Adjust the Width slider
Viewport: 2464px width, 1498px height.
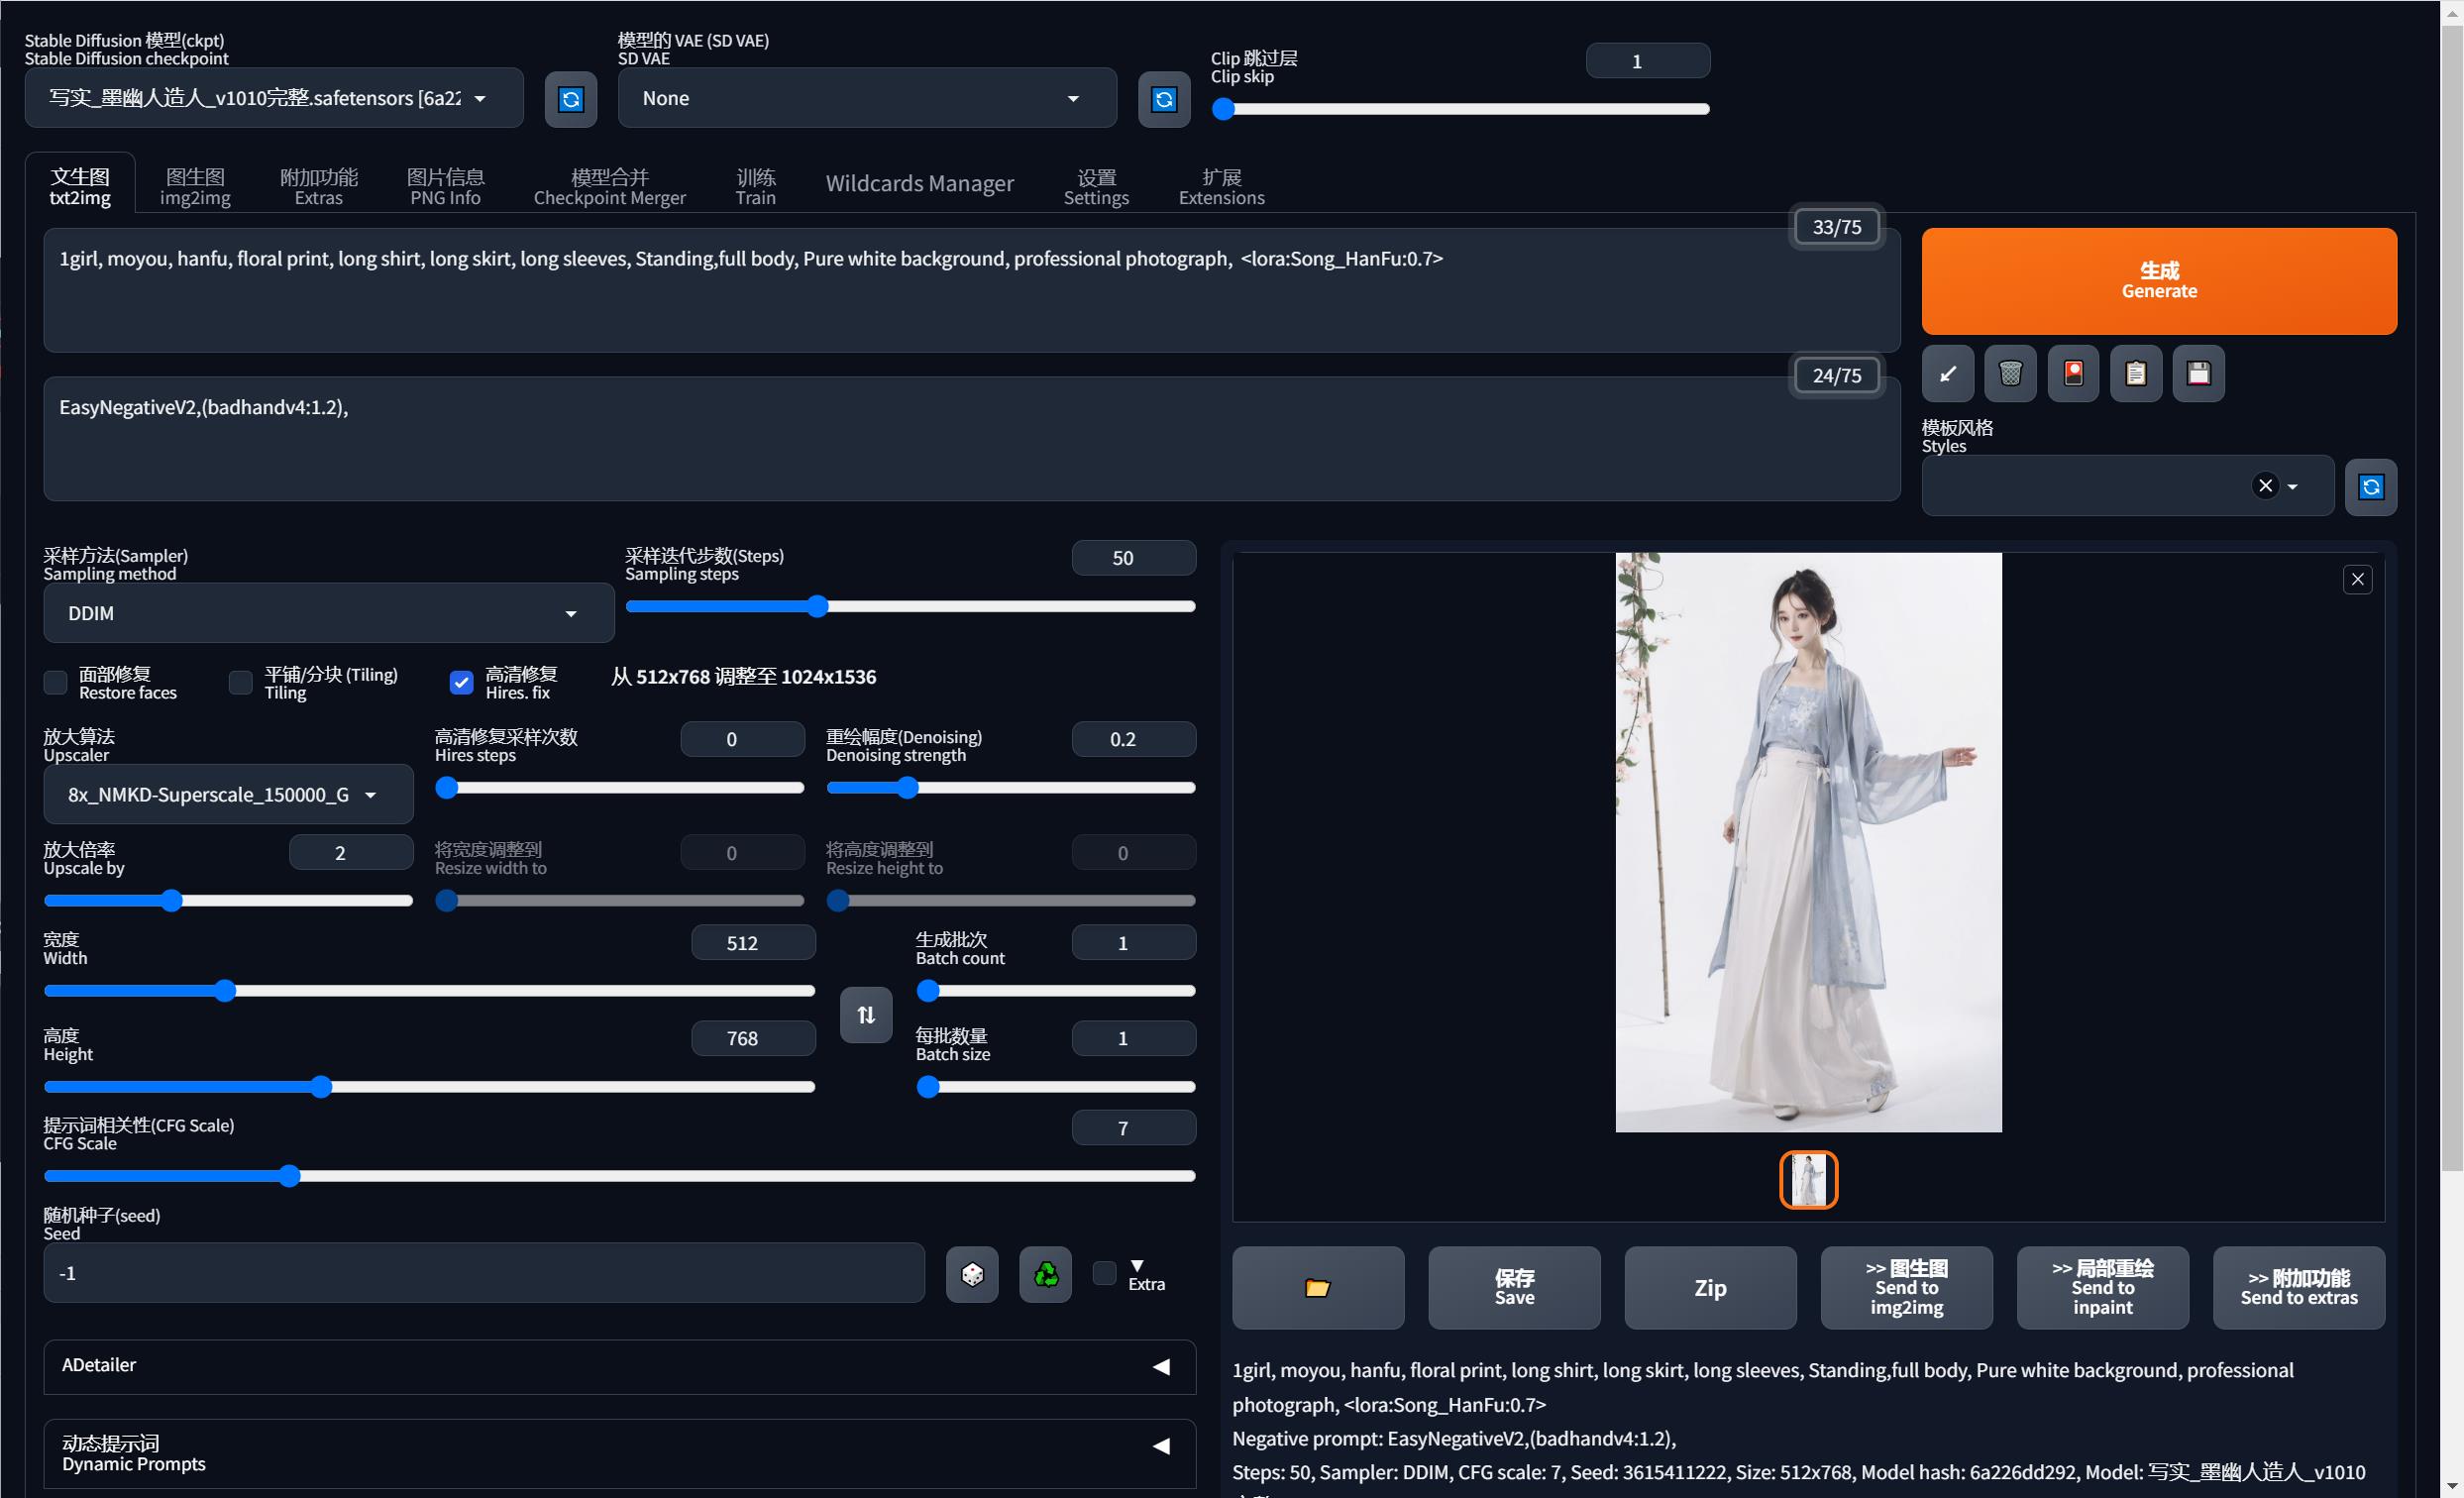[x=429, y=991]
